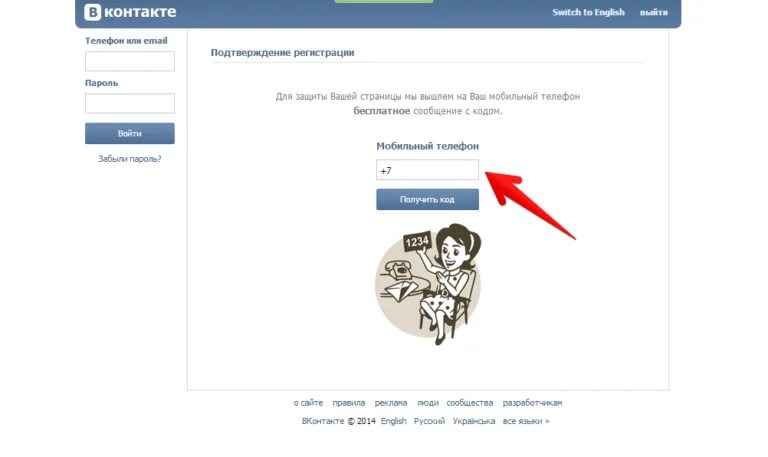Select Русский language in footer
The width and height of the screenshot is (768, 457).
pyautogui.click(x=429, y=421)
